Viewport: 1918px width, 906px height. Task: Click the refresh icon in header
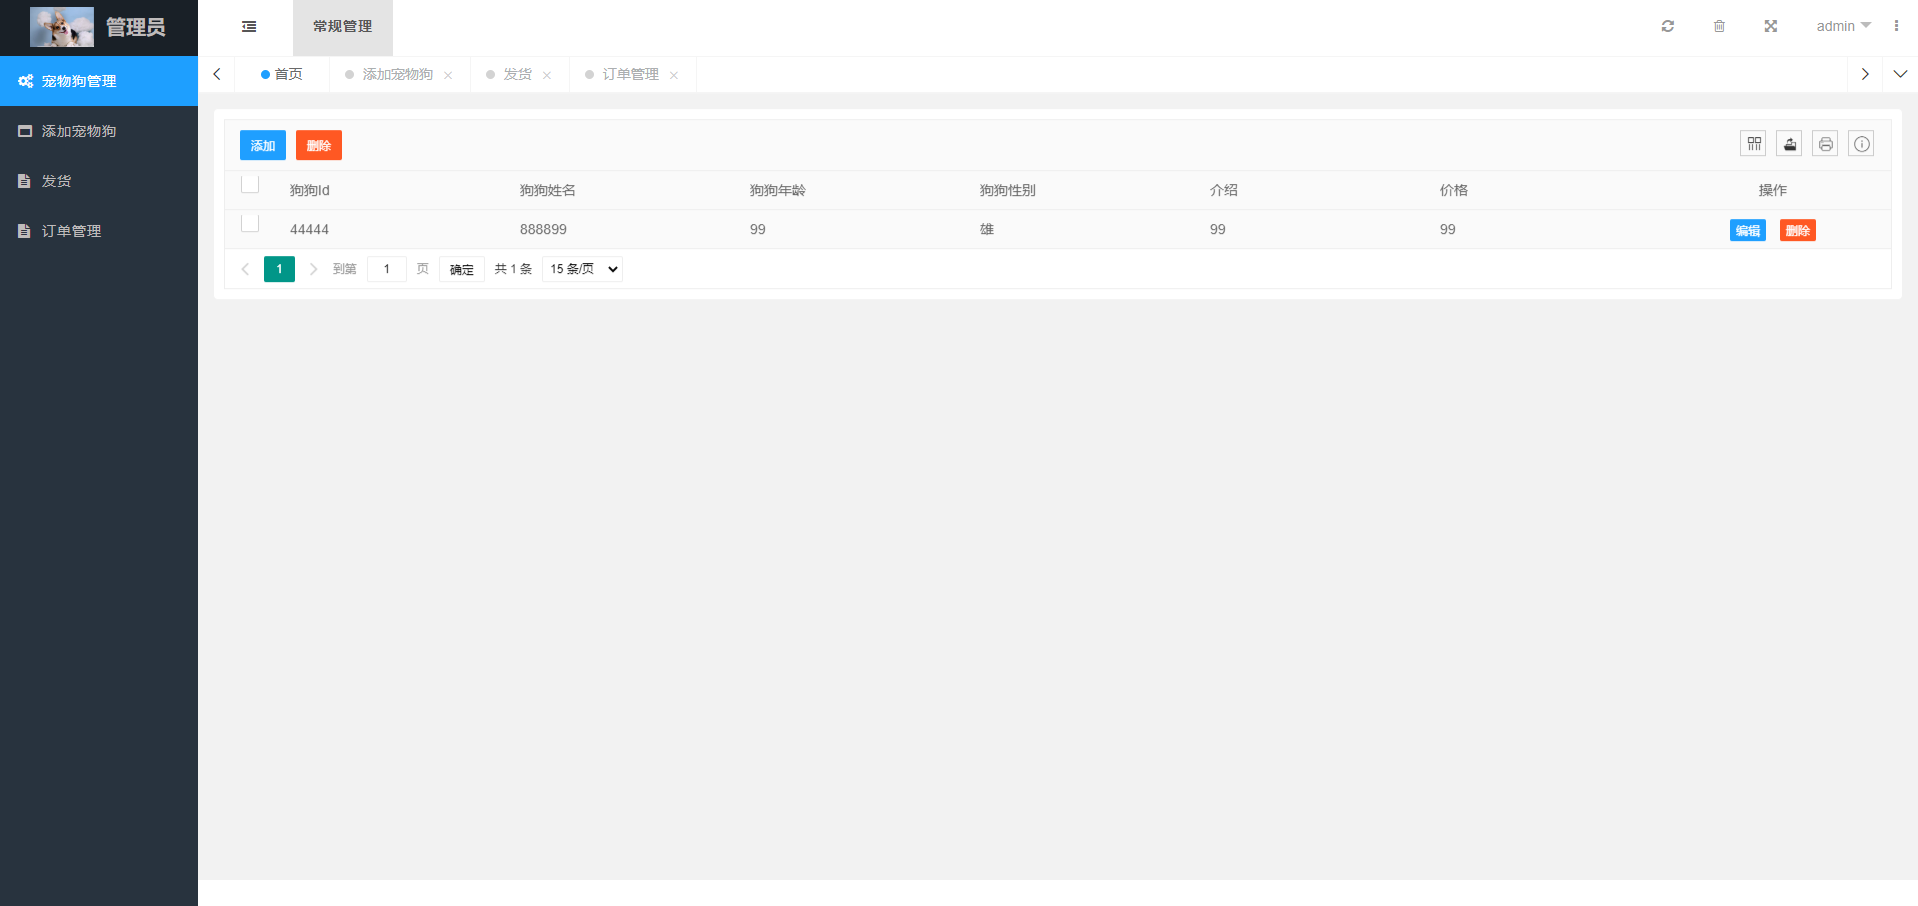(1668, 26)
